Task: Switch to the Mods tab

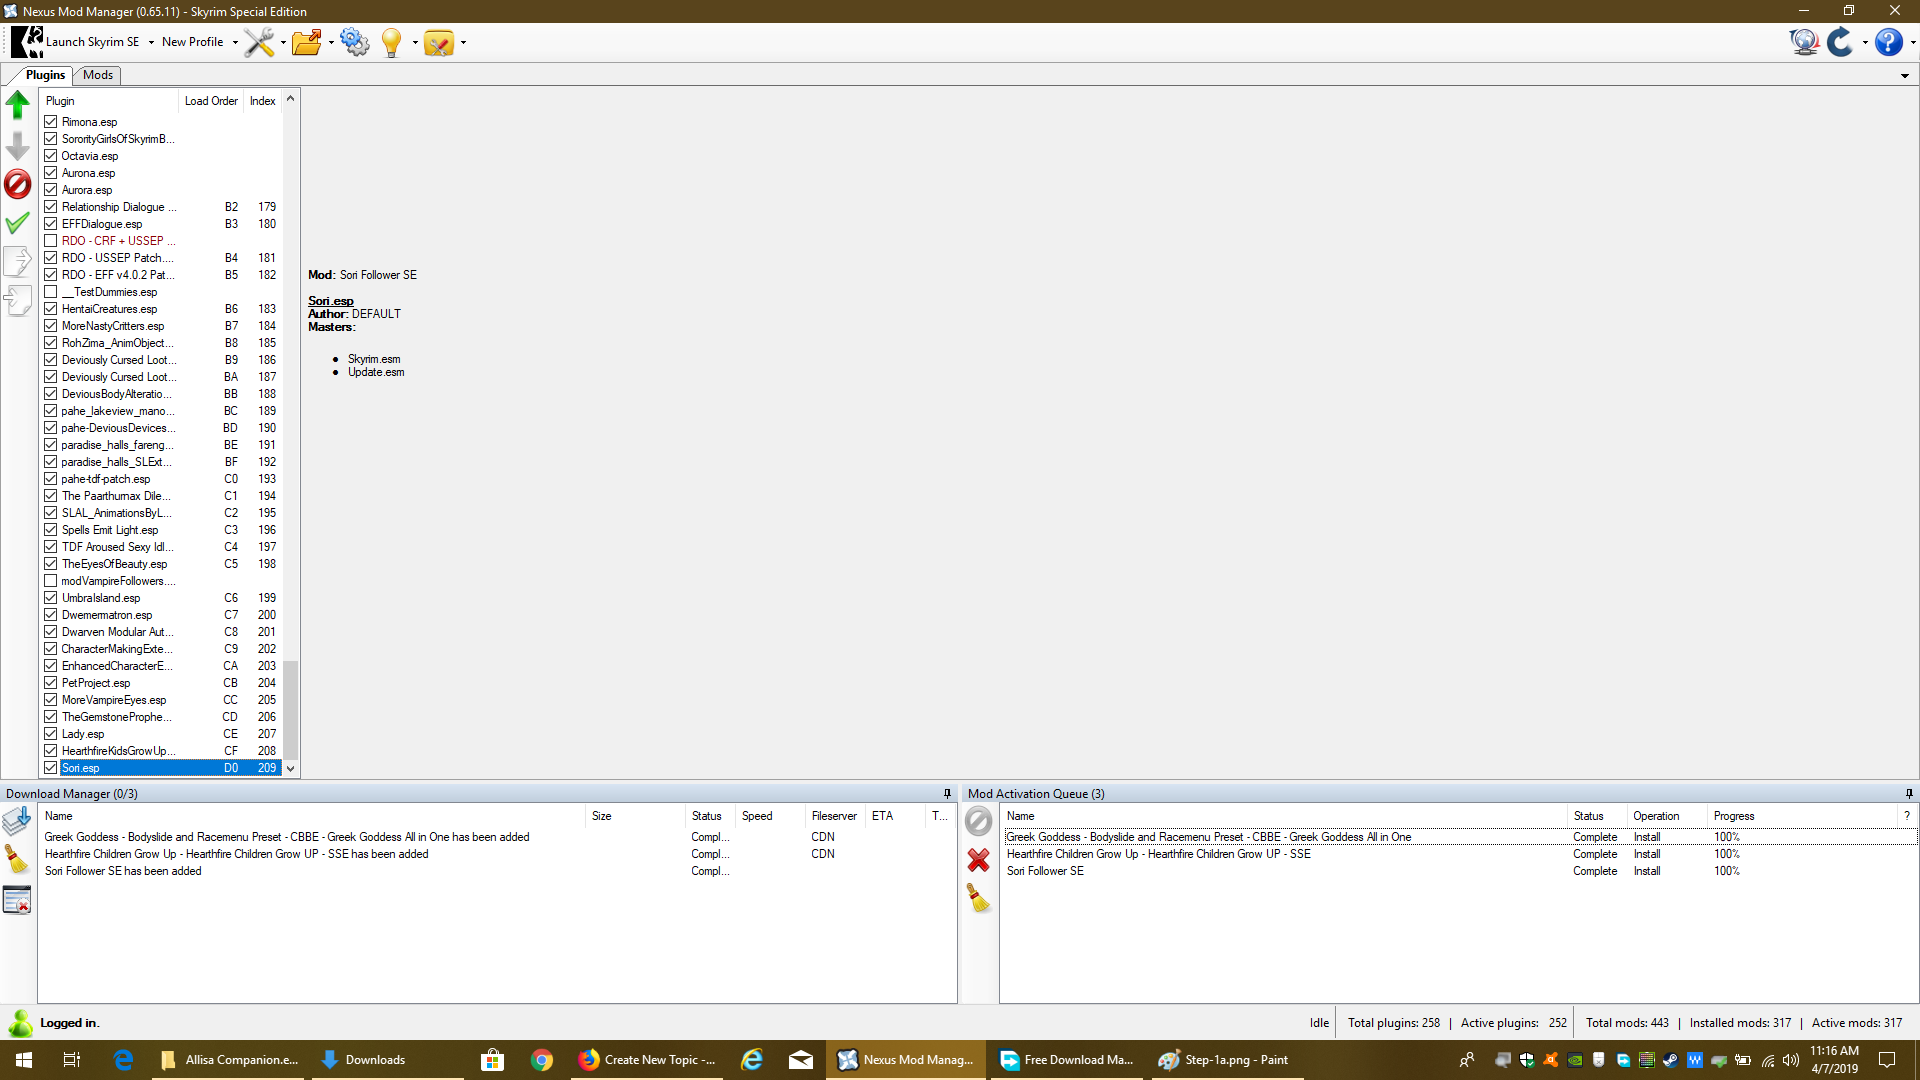Action: tap(97, 75)
